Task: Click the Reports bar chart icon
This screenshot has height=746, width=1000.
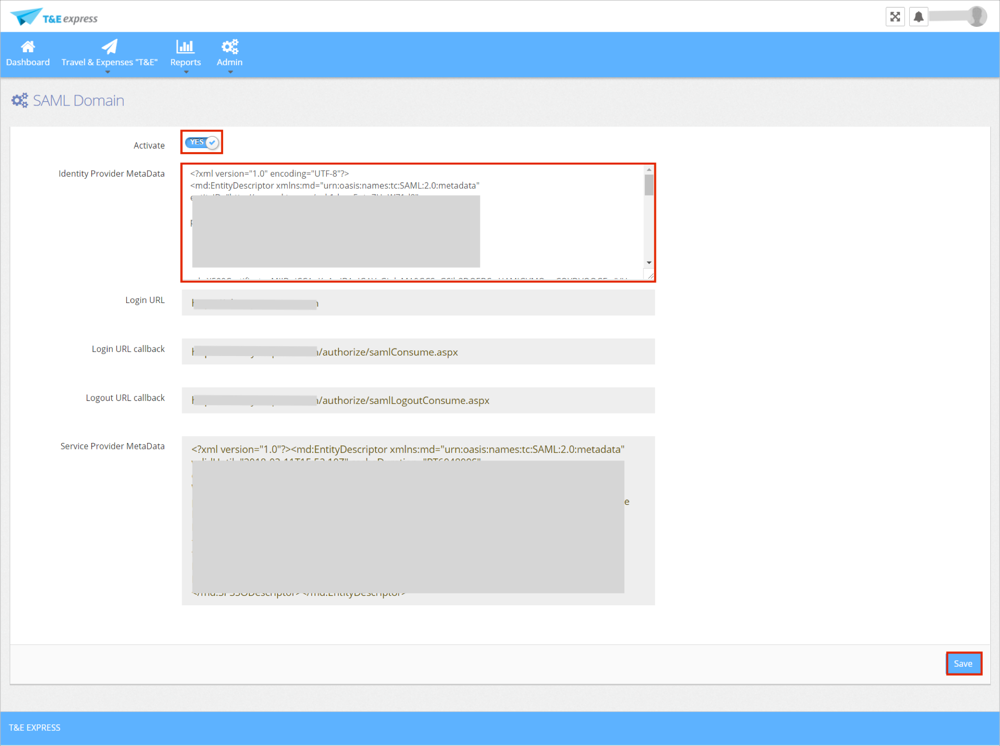Action: coord(185,46)
